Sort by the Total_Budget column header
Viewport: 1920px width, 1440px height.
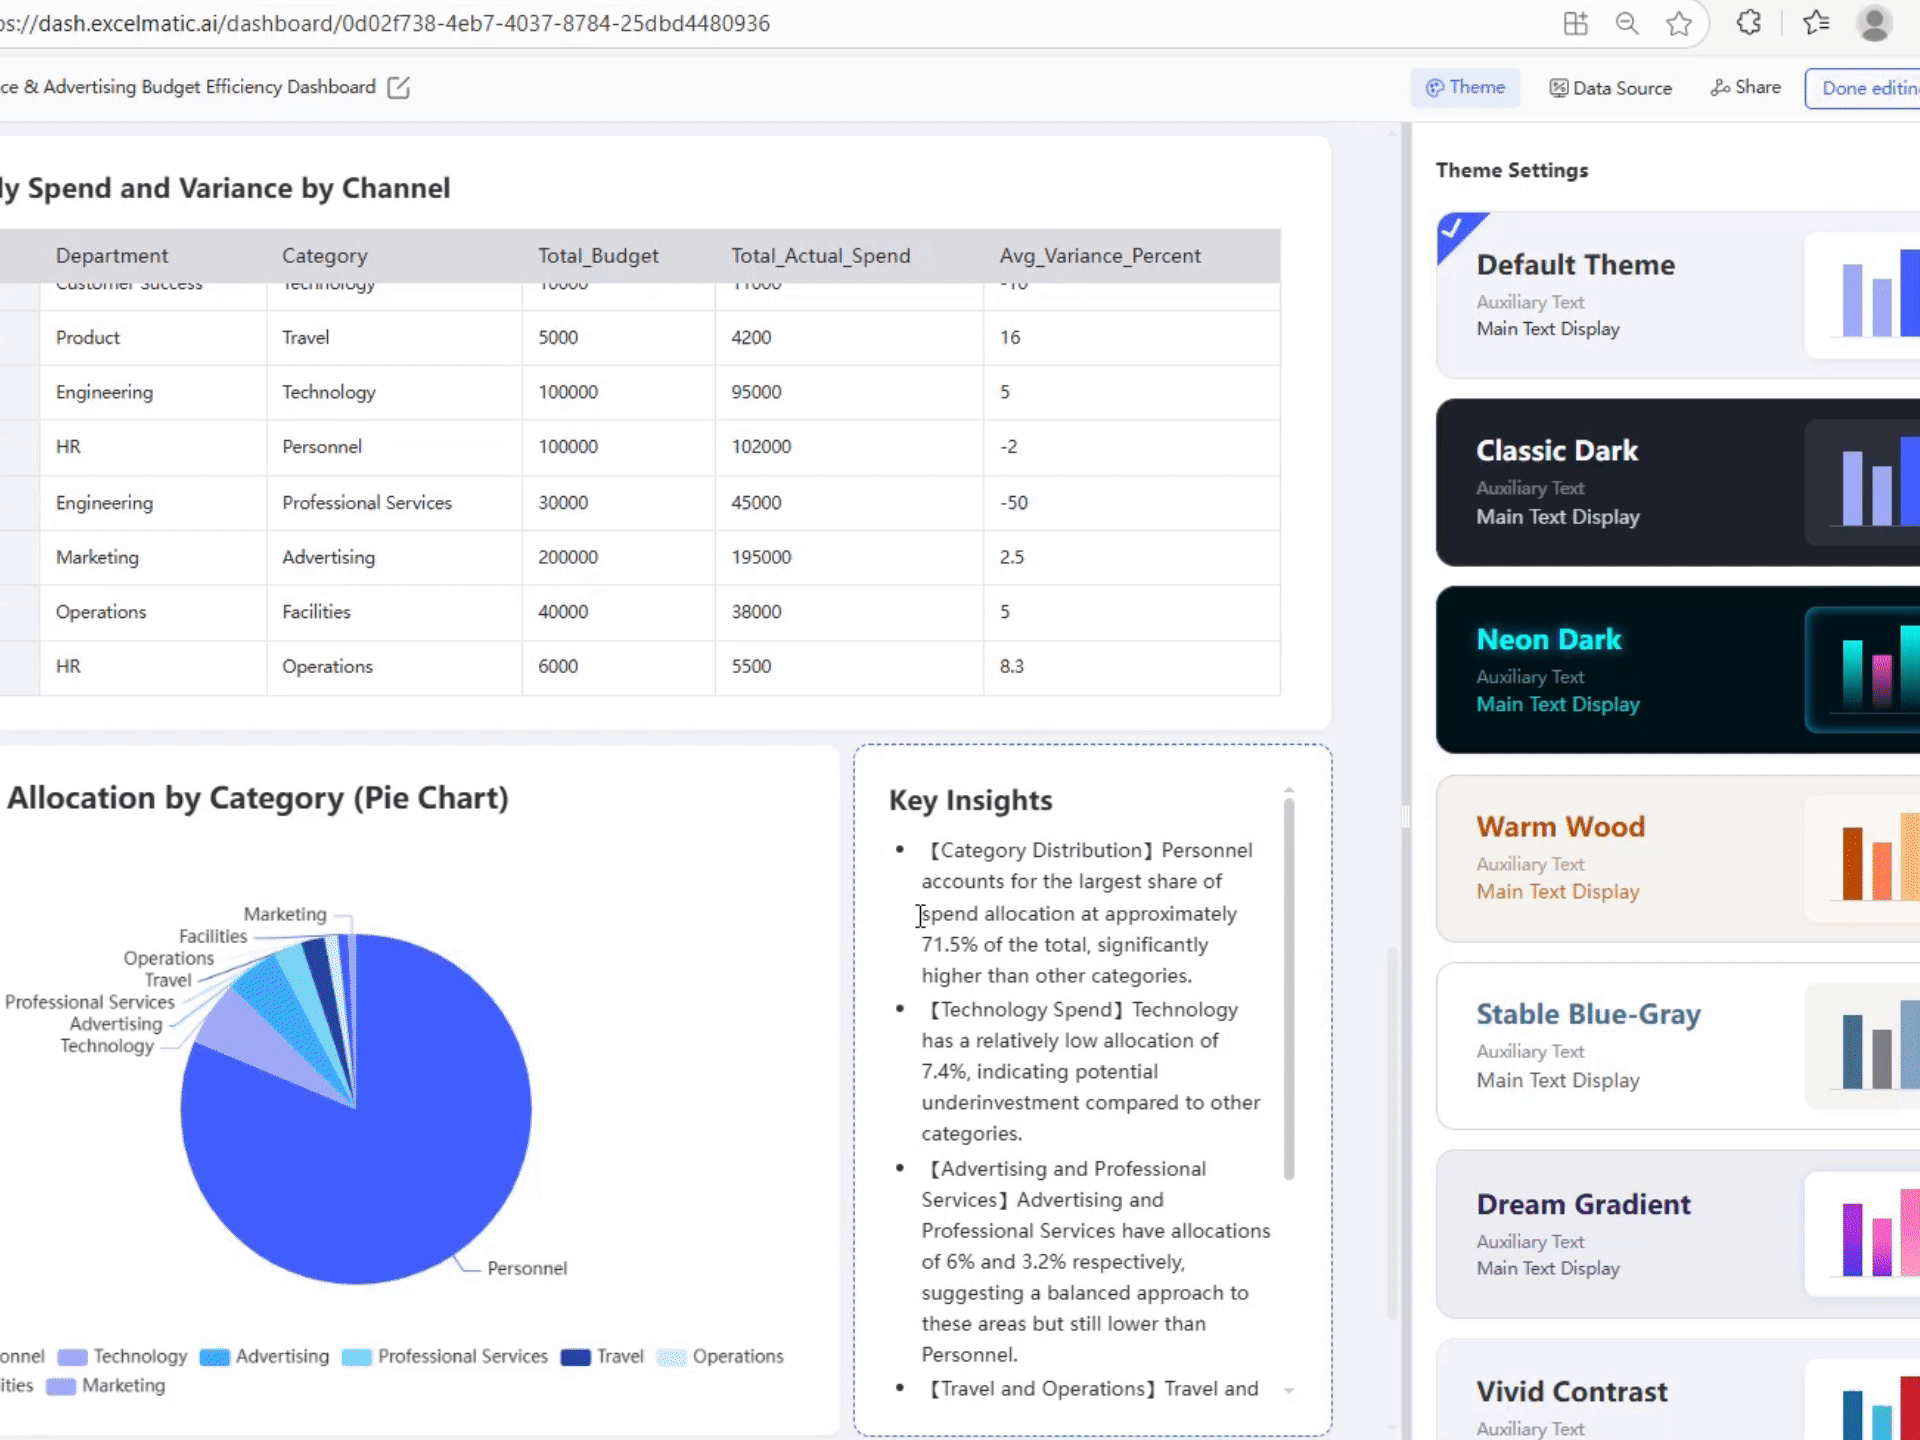click(598, 256)
